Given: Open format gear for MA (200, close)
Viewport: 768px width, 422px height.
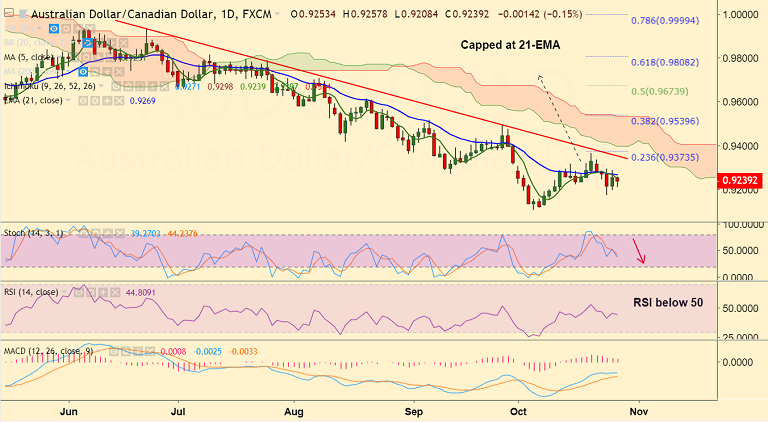Looking at the screenshot, I should 95,72.
